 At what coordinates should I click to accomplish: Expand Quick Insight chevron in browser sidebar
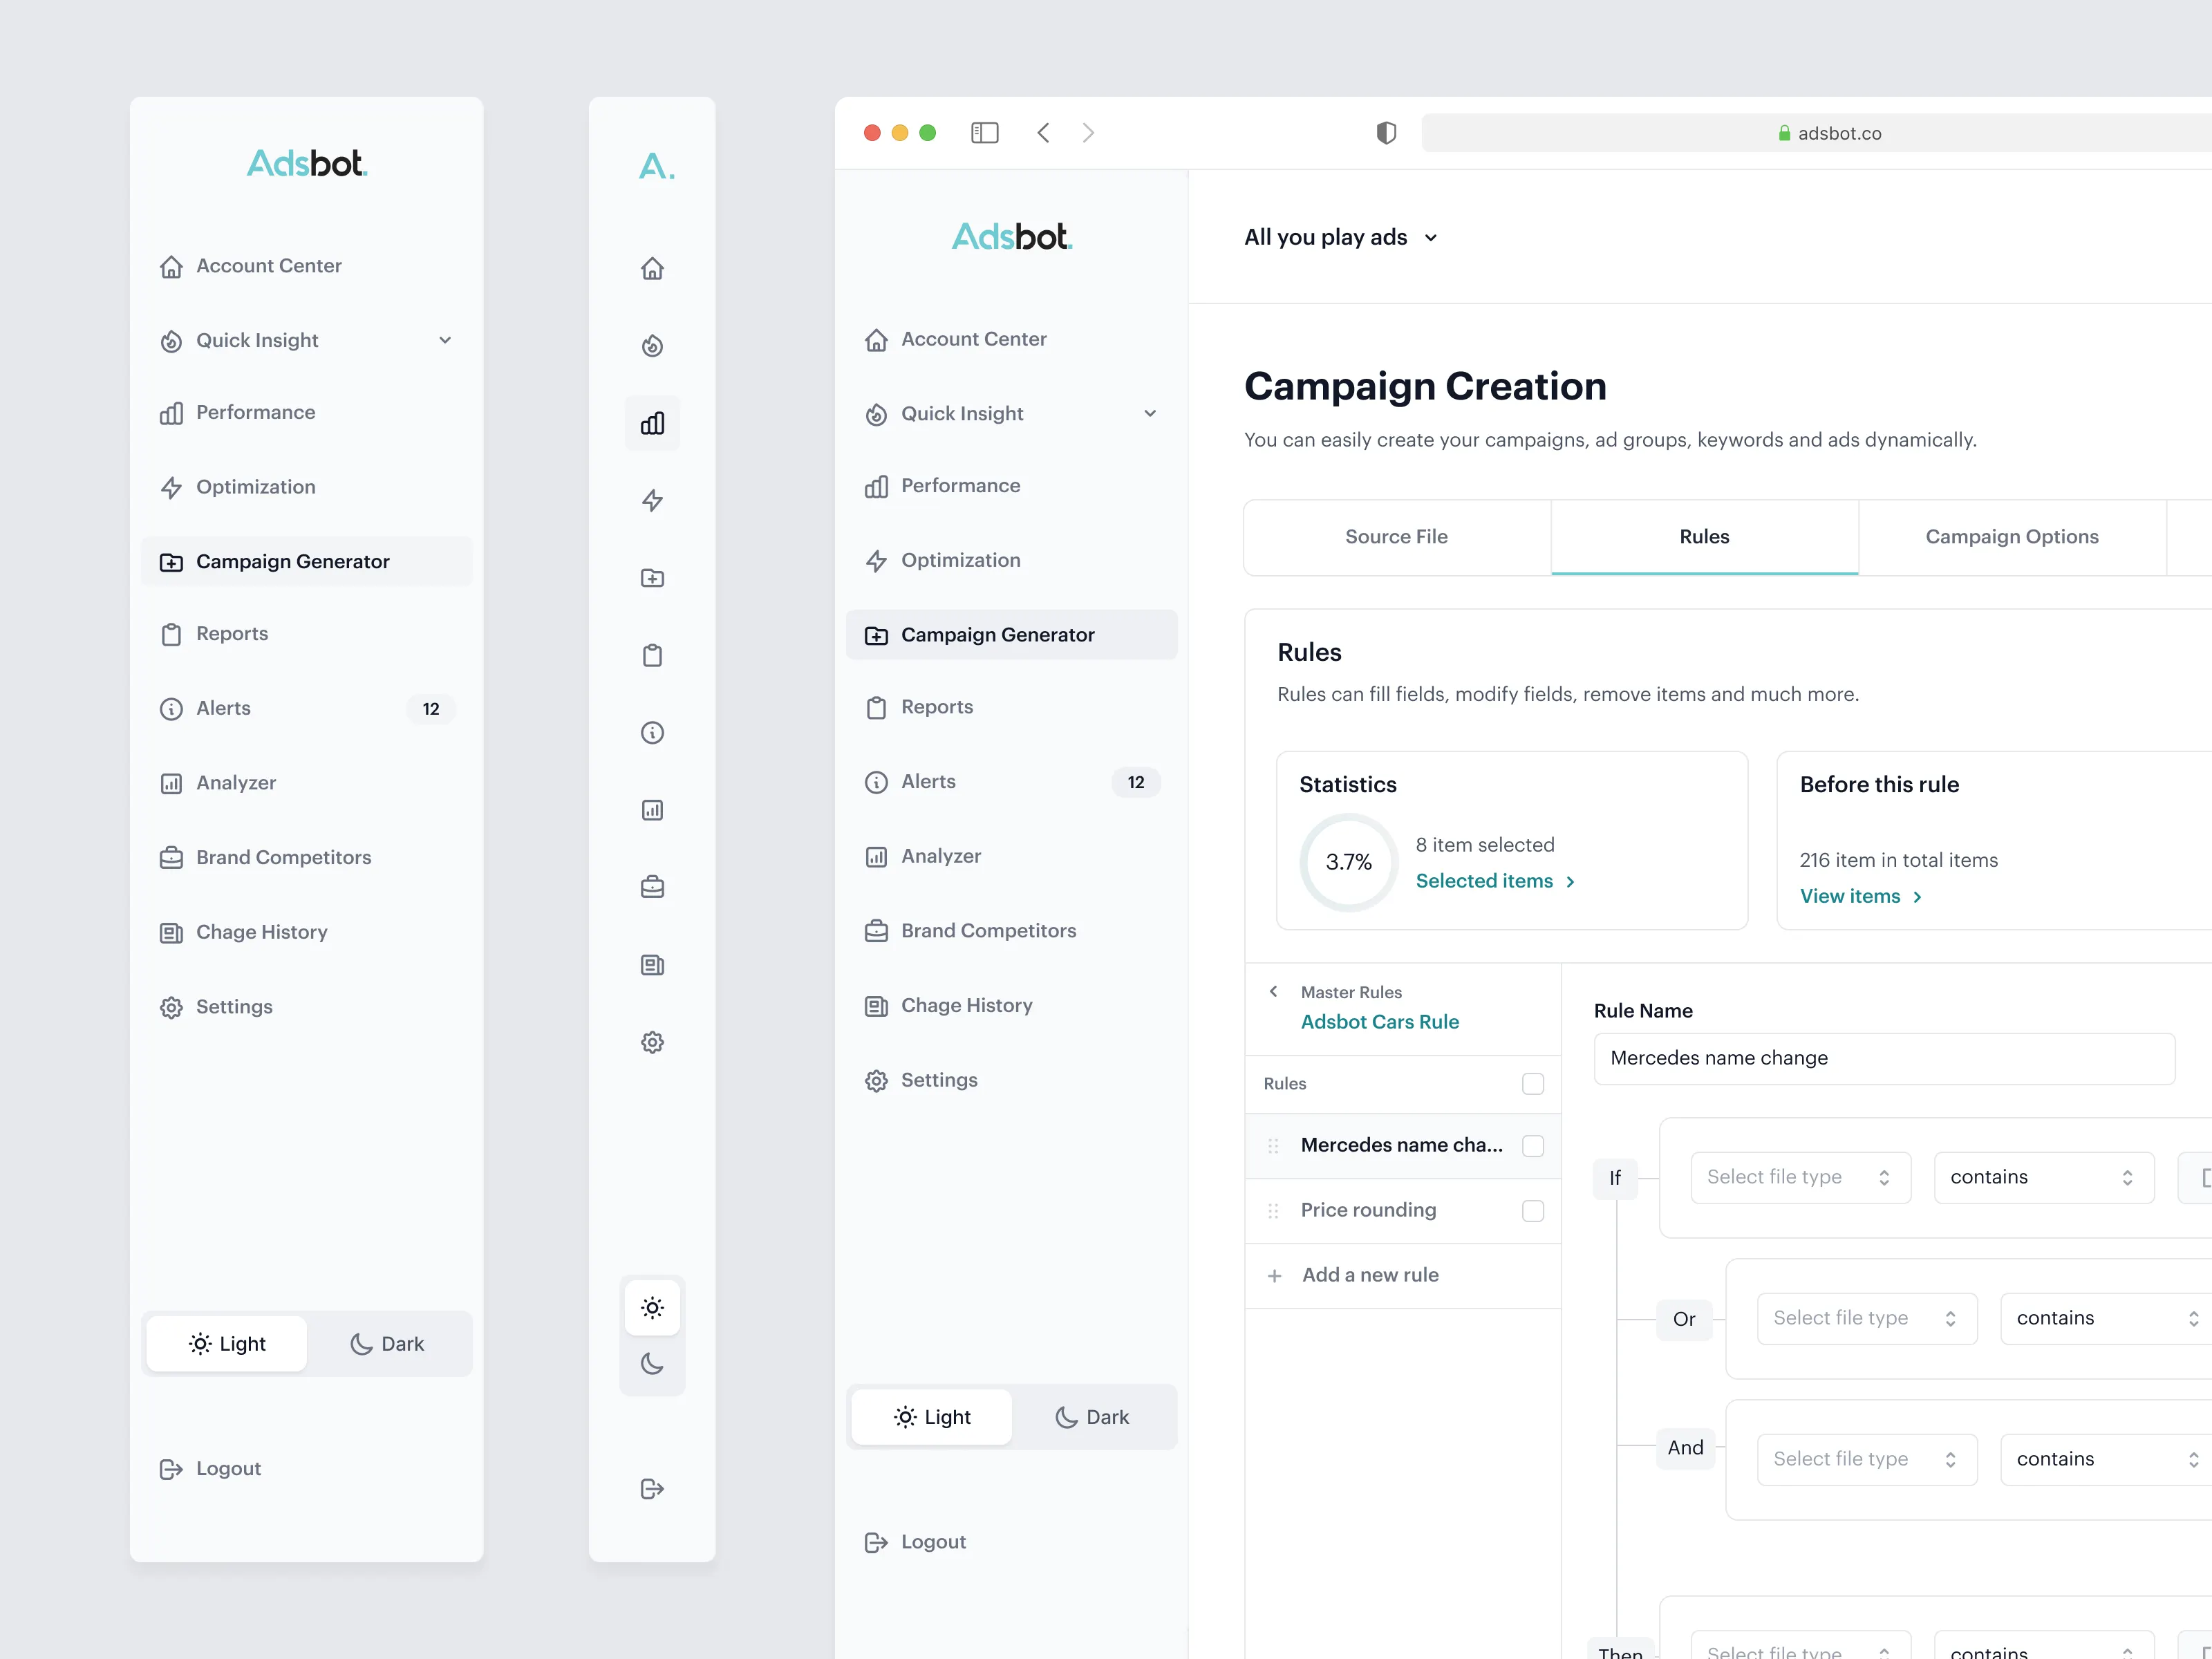pyautogui.click(x=1150, y=413)
